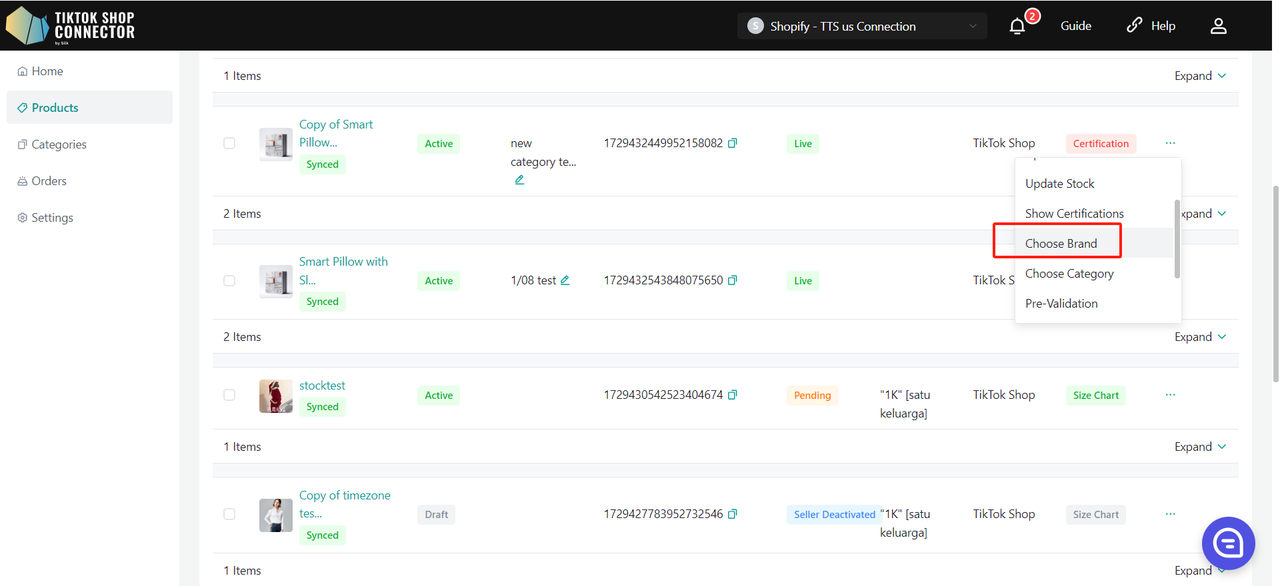Click the stocktest product thumbnail
Viewport: 1280px width, 586px height.
(x=276, y=396)
